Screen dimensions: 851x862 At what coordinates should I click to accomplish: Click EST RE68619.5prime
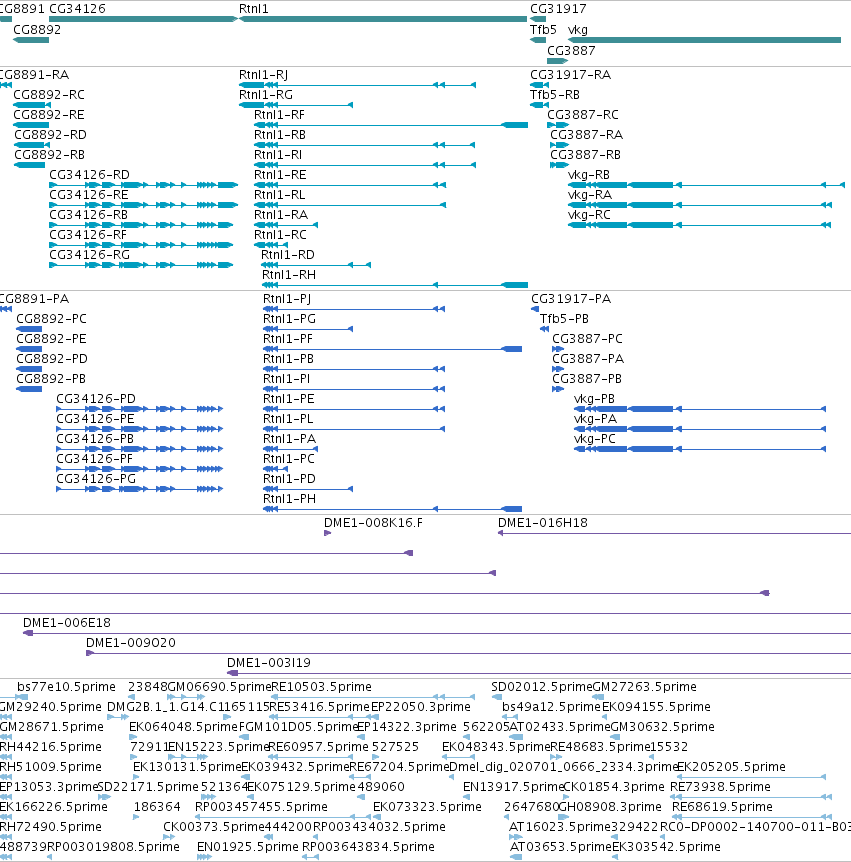point(722,806)
